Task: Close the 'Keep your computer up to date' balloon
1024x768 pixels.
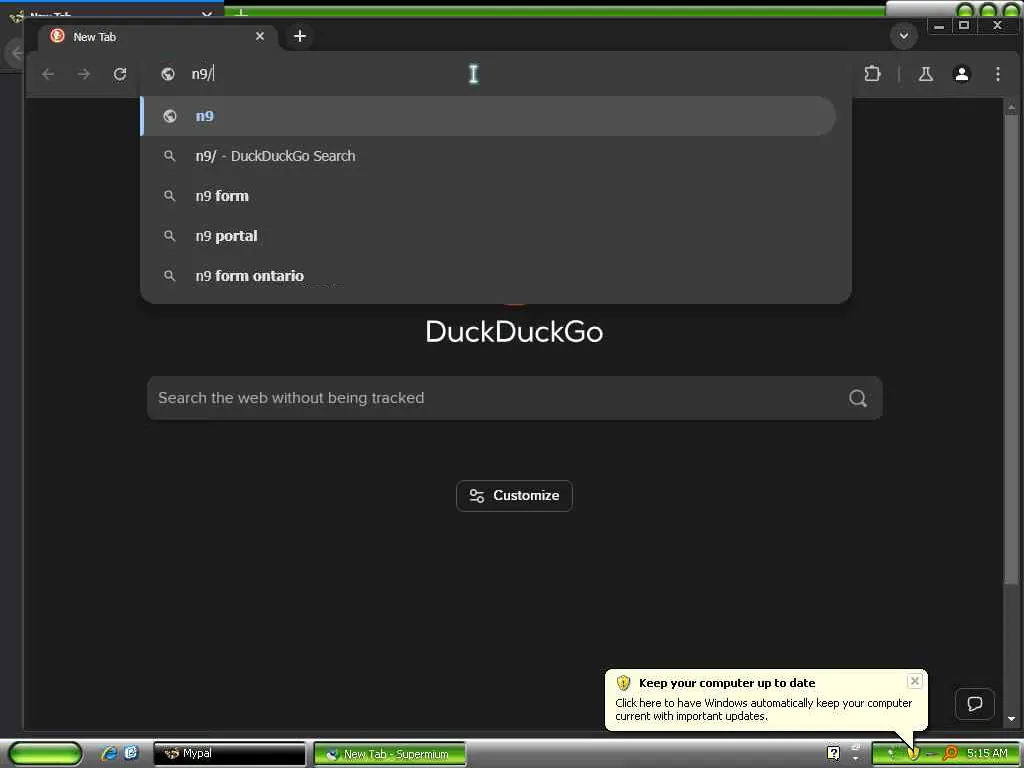Action: pyautogui.click(x=914, y=681)
